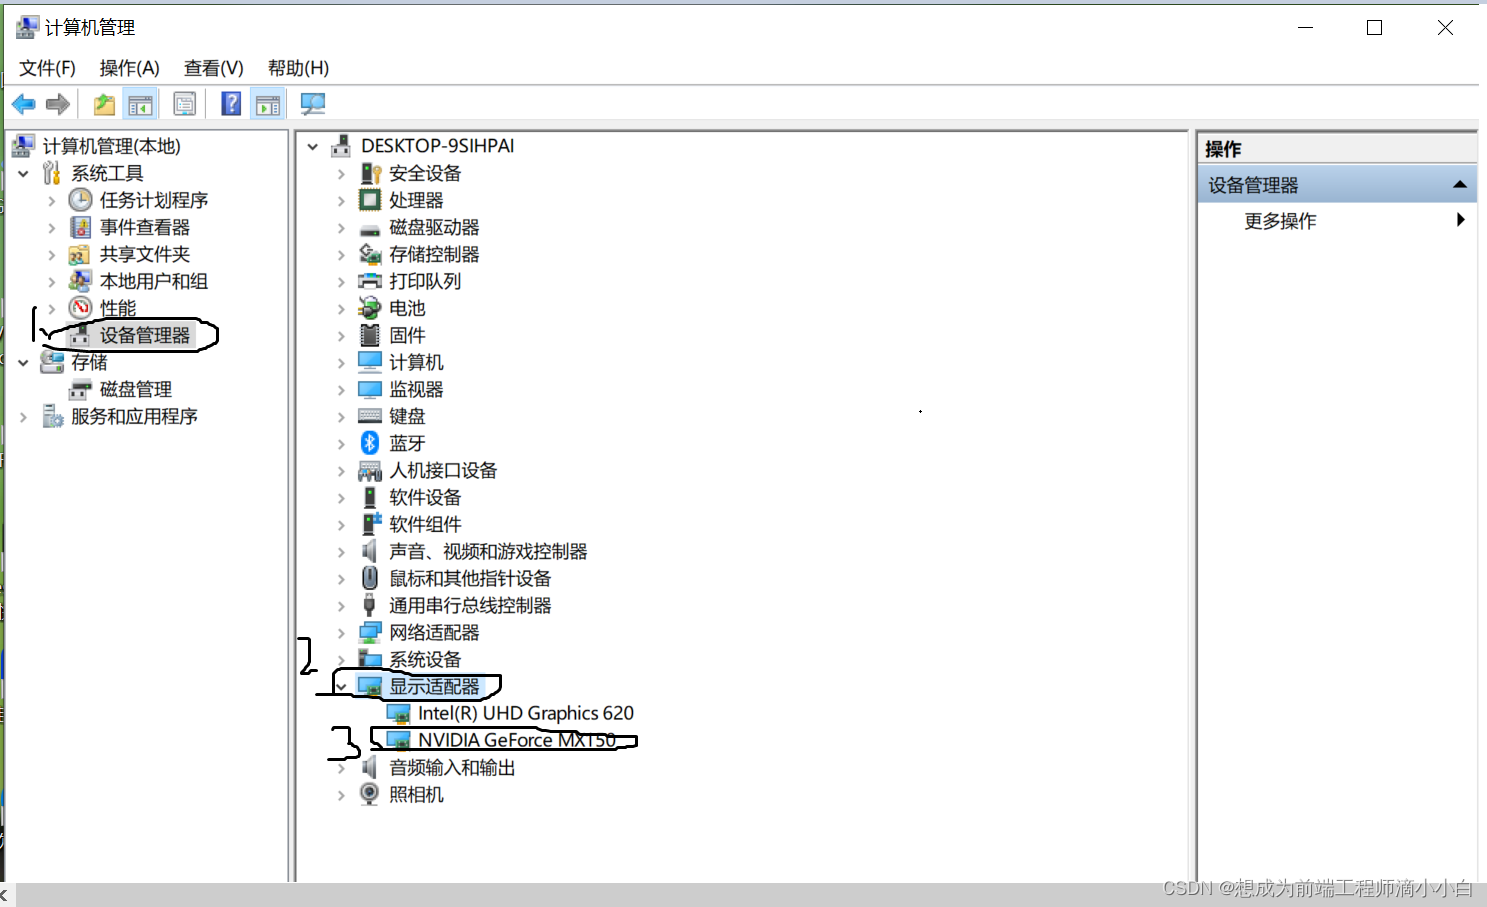Open help via the question mark icon
This screenshot has width=1487, height=907.
[230, 103]
